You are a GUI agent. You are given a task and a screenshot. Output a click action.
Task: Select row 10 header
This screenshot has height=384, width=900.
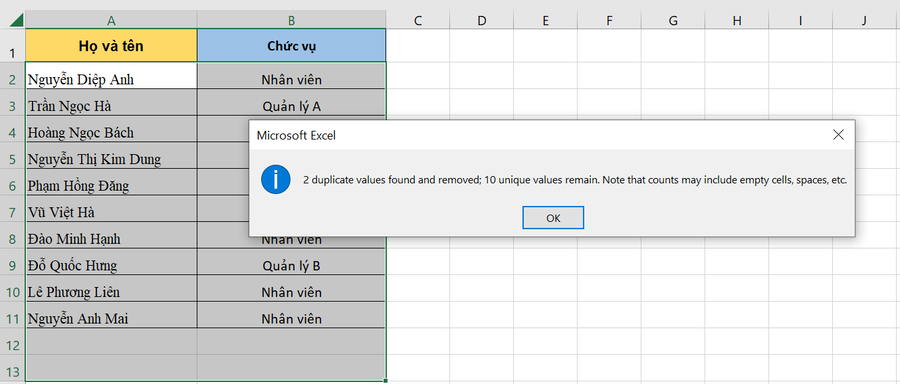pyautogui.click(x=13, y=288)
